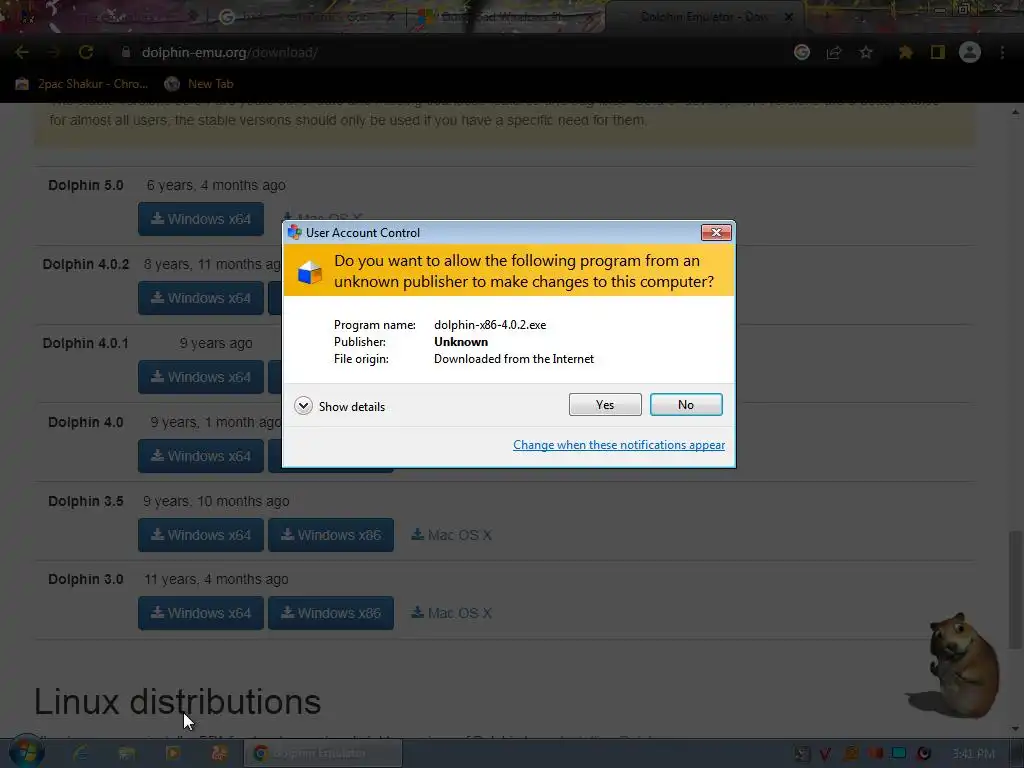The height and width of the screenshot is (768, 1024).
Task: Click the 'Unknown' publisher text
Action: pos(460,342)
